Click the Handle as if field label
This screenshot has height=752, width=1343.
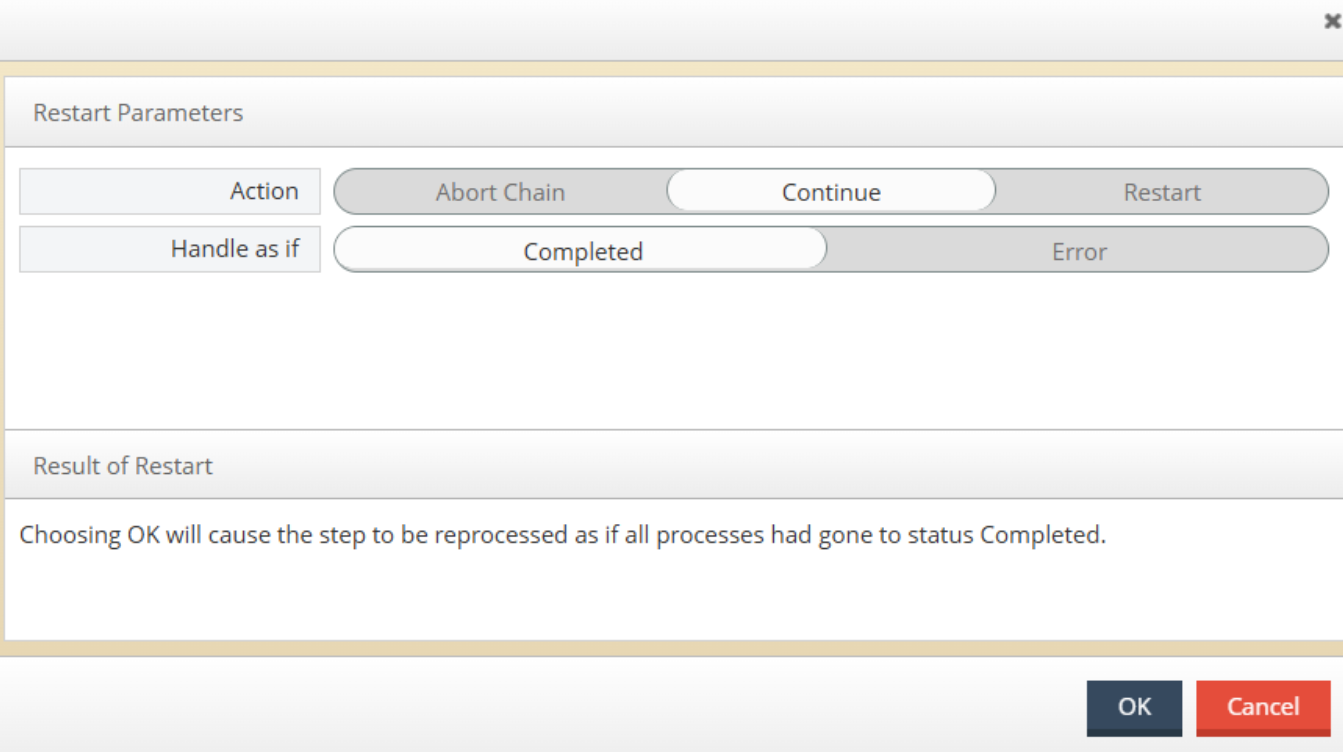point(170,249)
